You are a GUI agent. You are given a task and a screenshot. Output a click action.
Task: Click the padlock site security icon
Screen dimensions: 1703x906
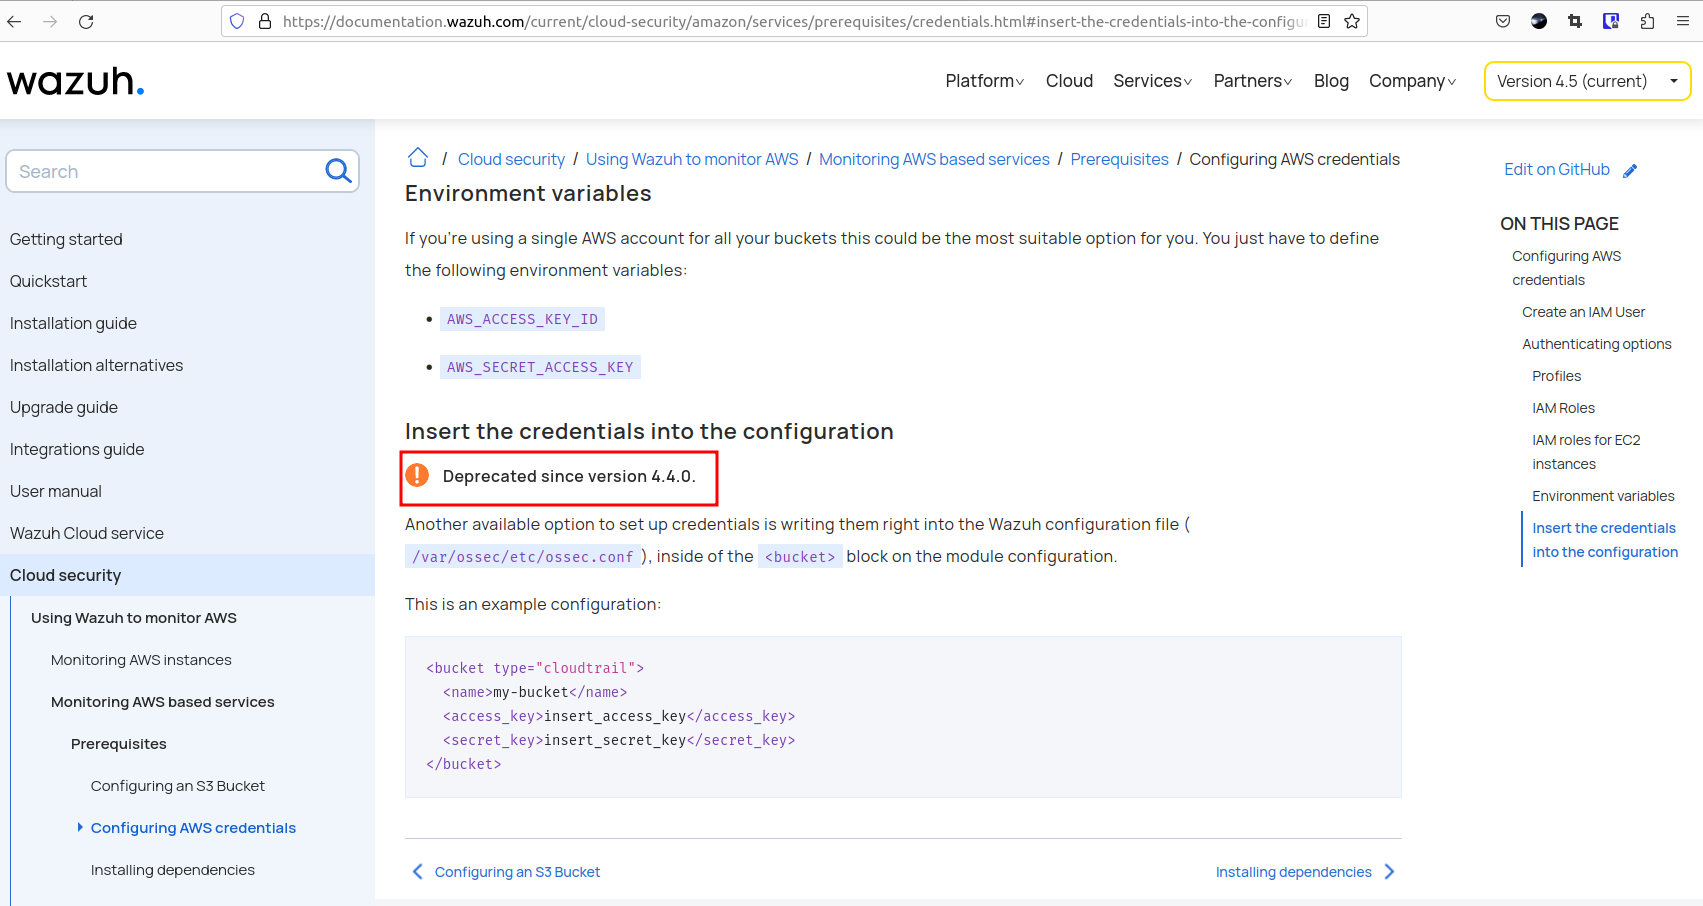tap(265, 21)
